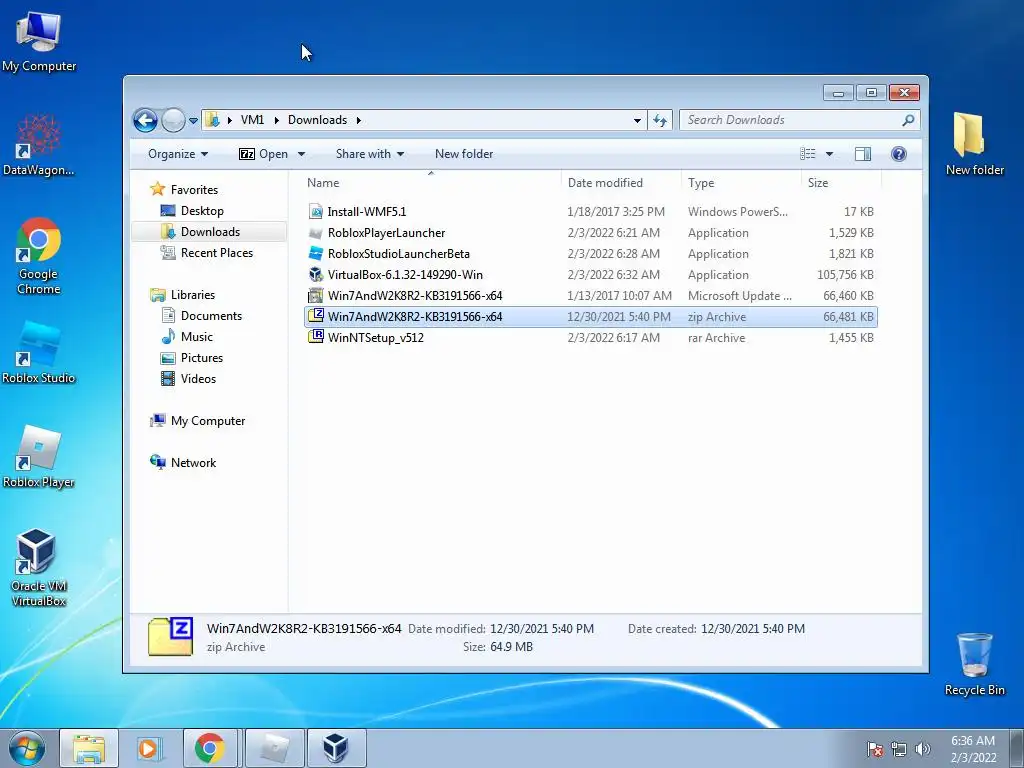
Task: Open the Organize menu
Action: tap(178, 154)
